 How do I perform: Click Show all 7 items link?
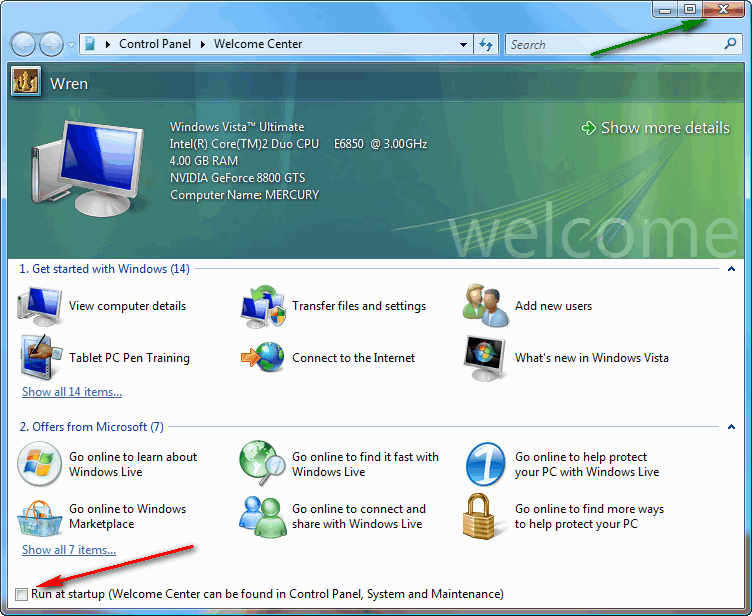(x=69, y=550)
